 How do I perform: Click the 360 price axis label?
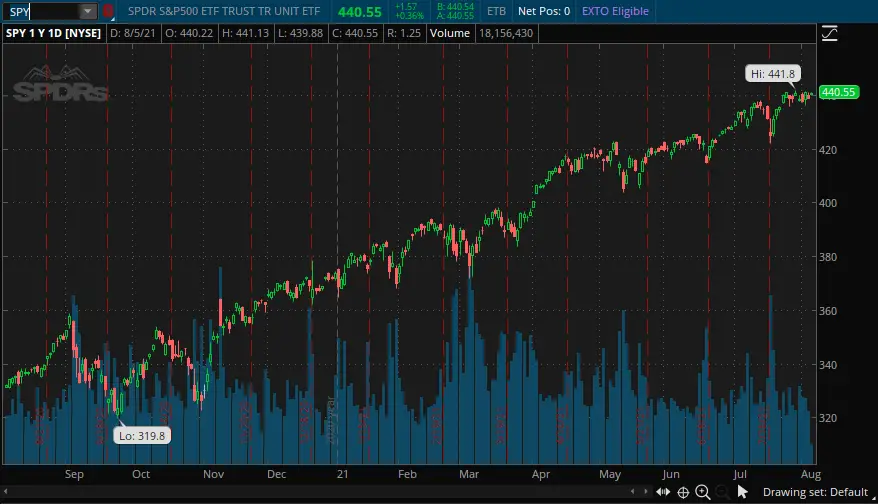828,311
